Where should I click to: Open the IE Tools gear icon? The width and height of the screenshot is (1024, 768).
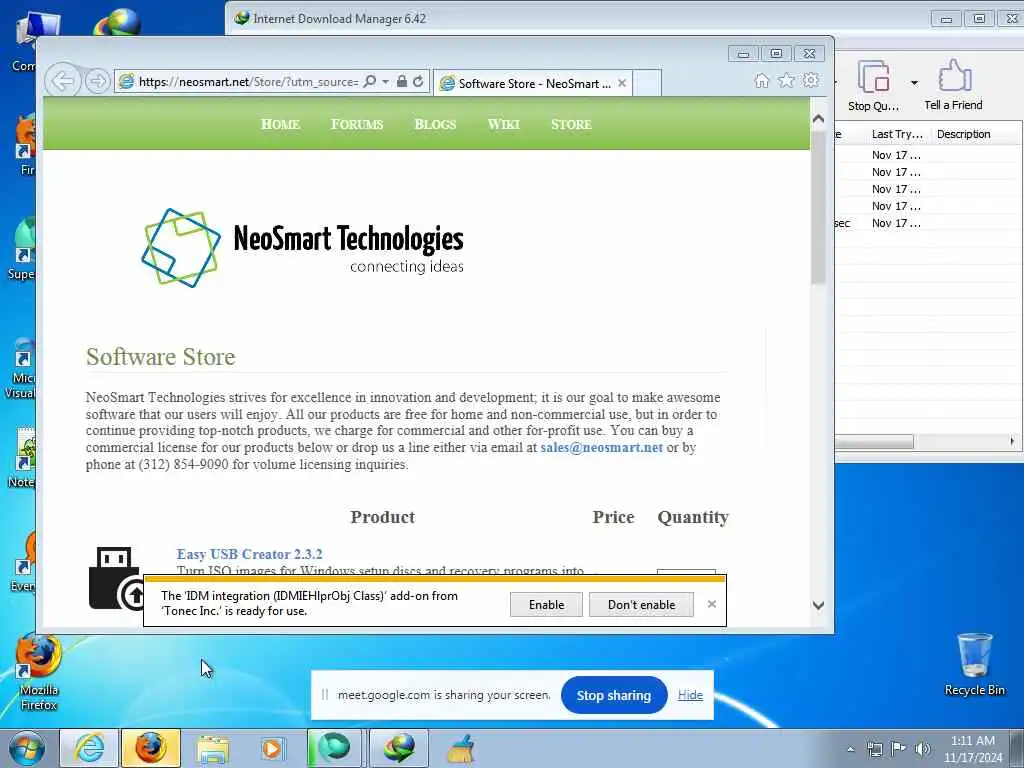811,80
